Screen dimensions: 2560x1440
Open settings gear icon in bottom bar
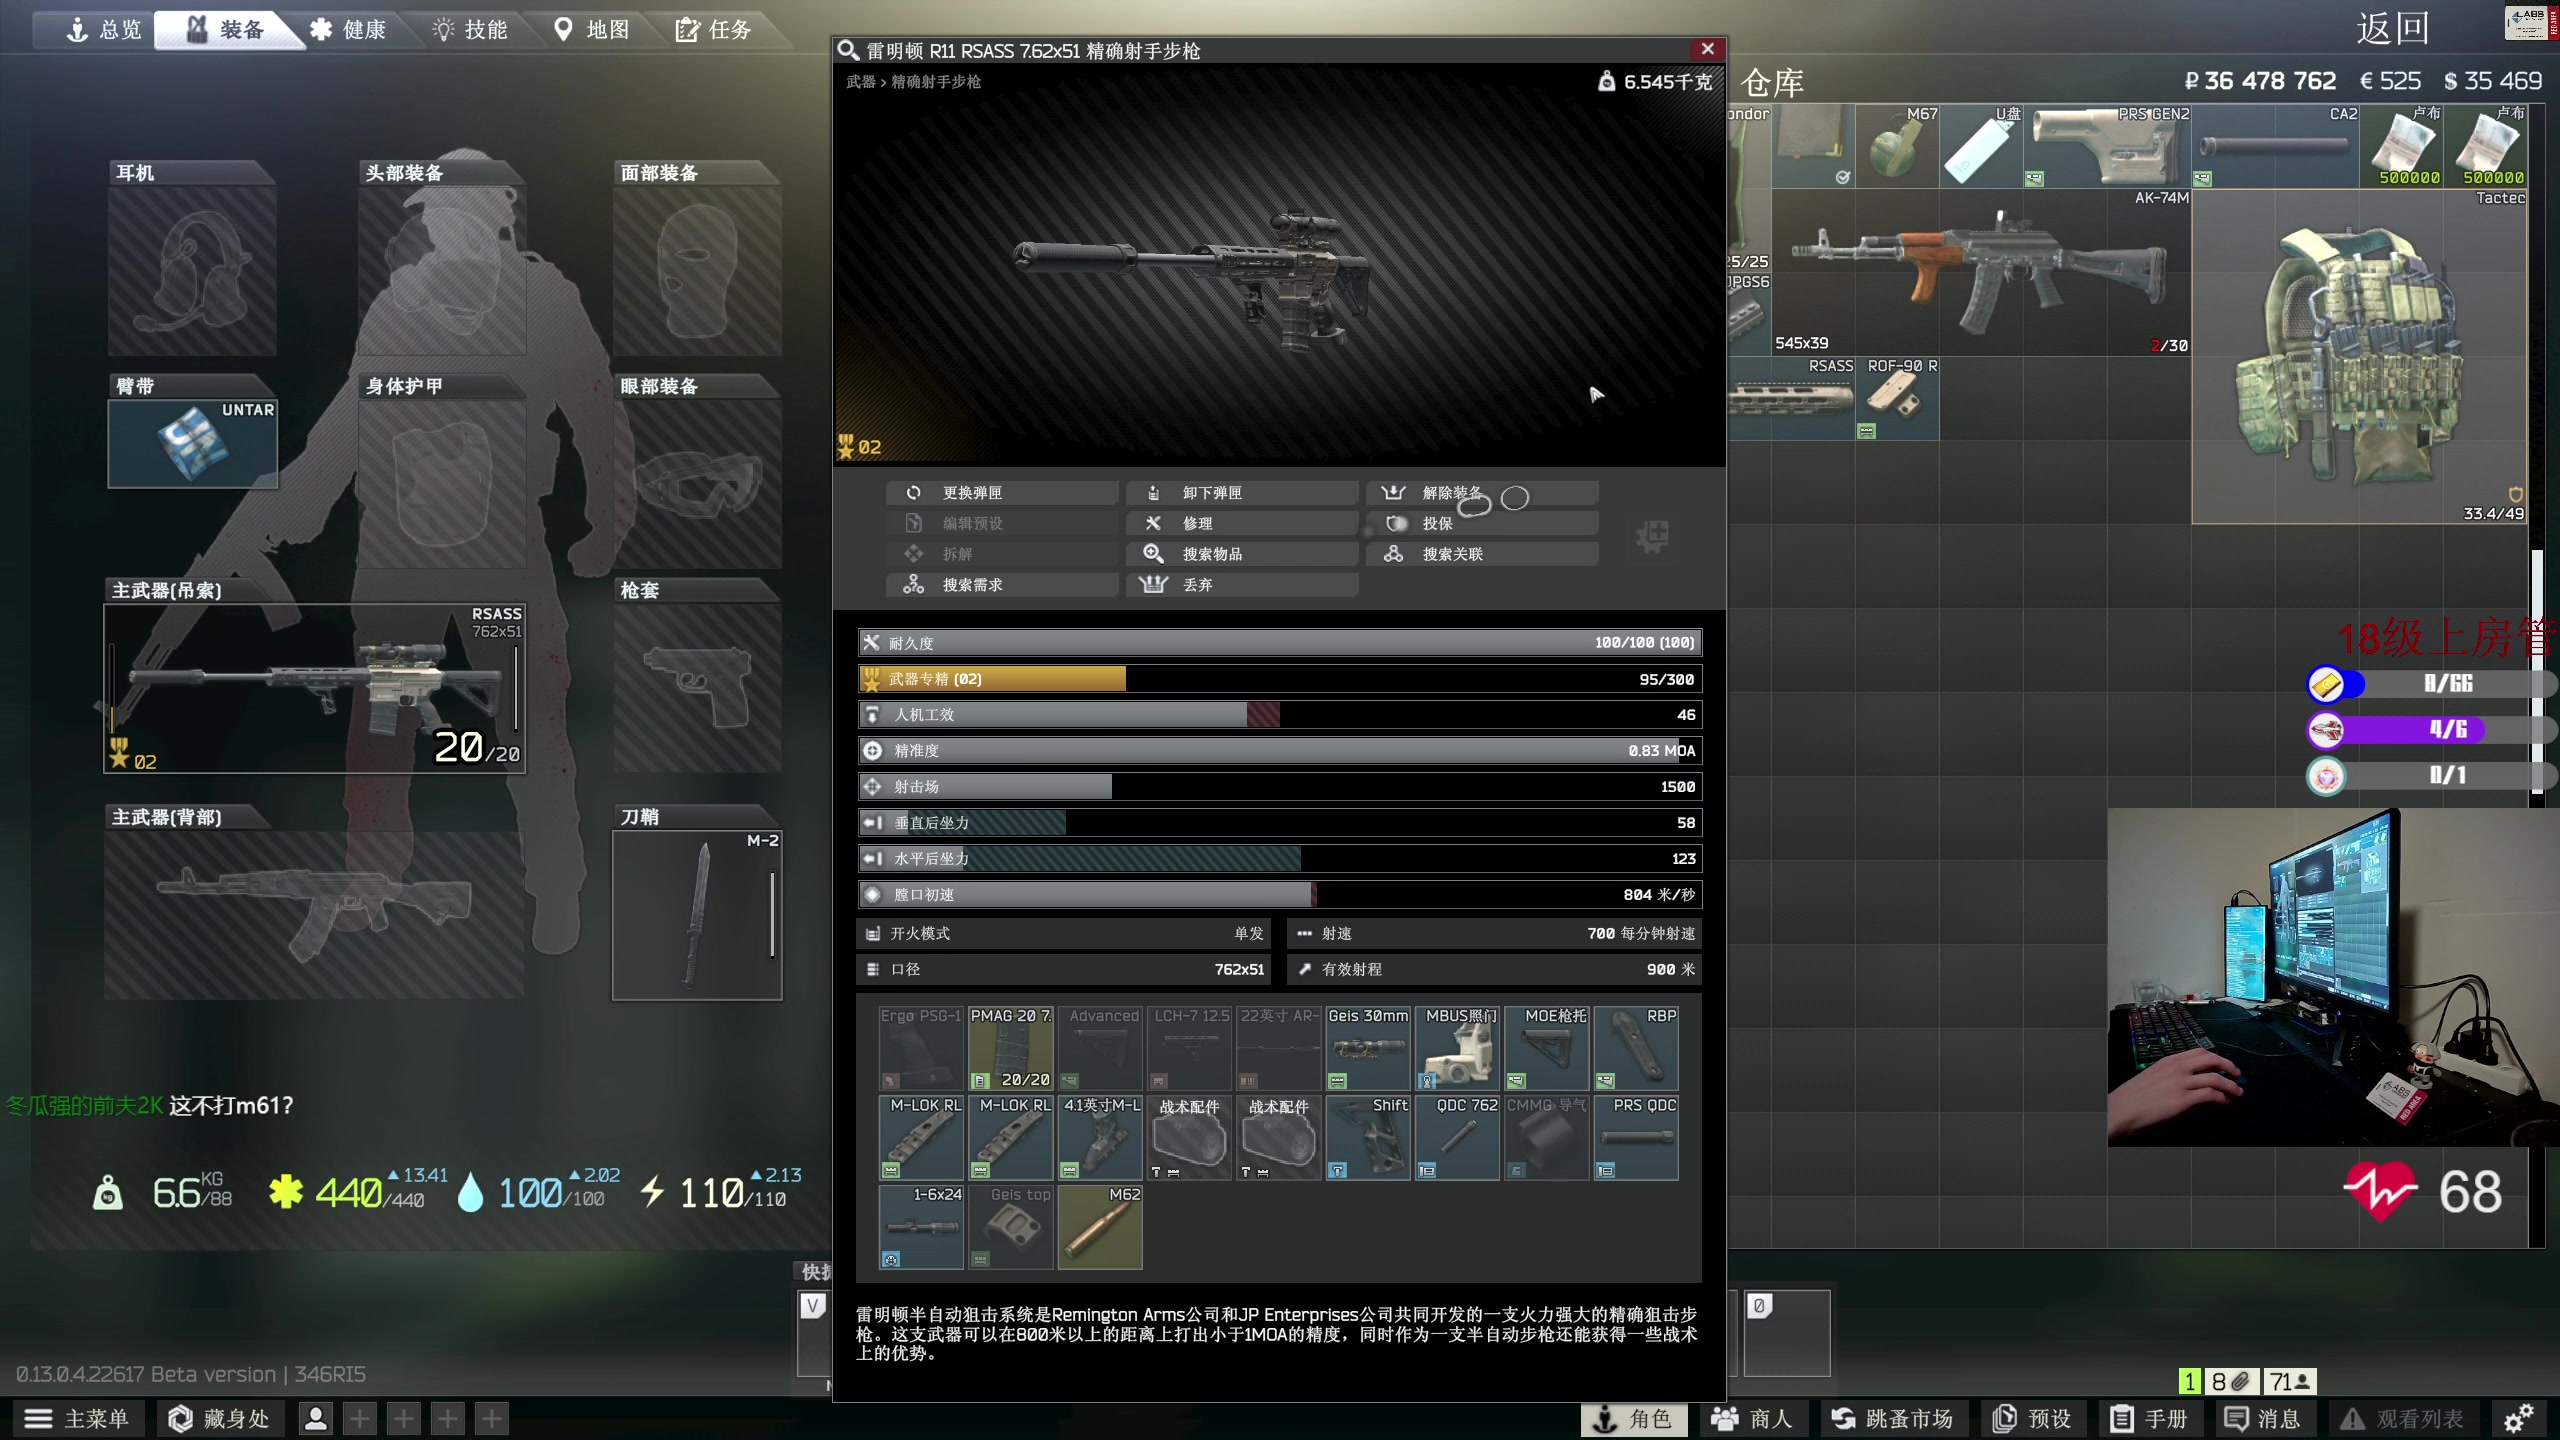[x=2518, y=1419]
